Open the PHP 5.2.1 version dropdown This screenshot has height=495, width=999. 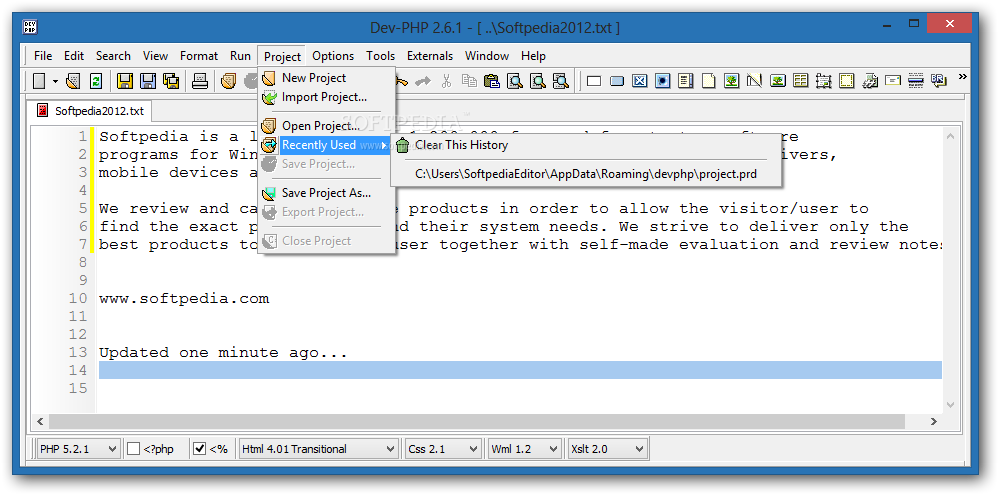tap(78, 448)
